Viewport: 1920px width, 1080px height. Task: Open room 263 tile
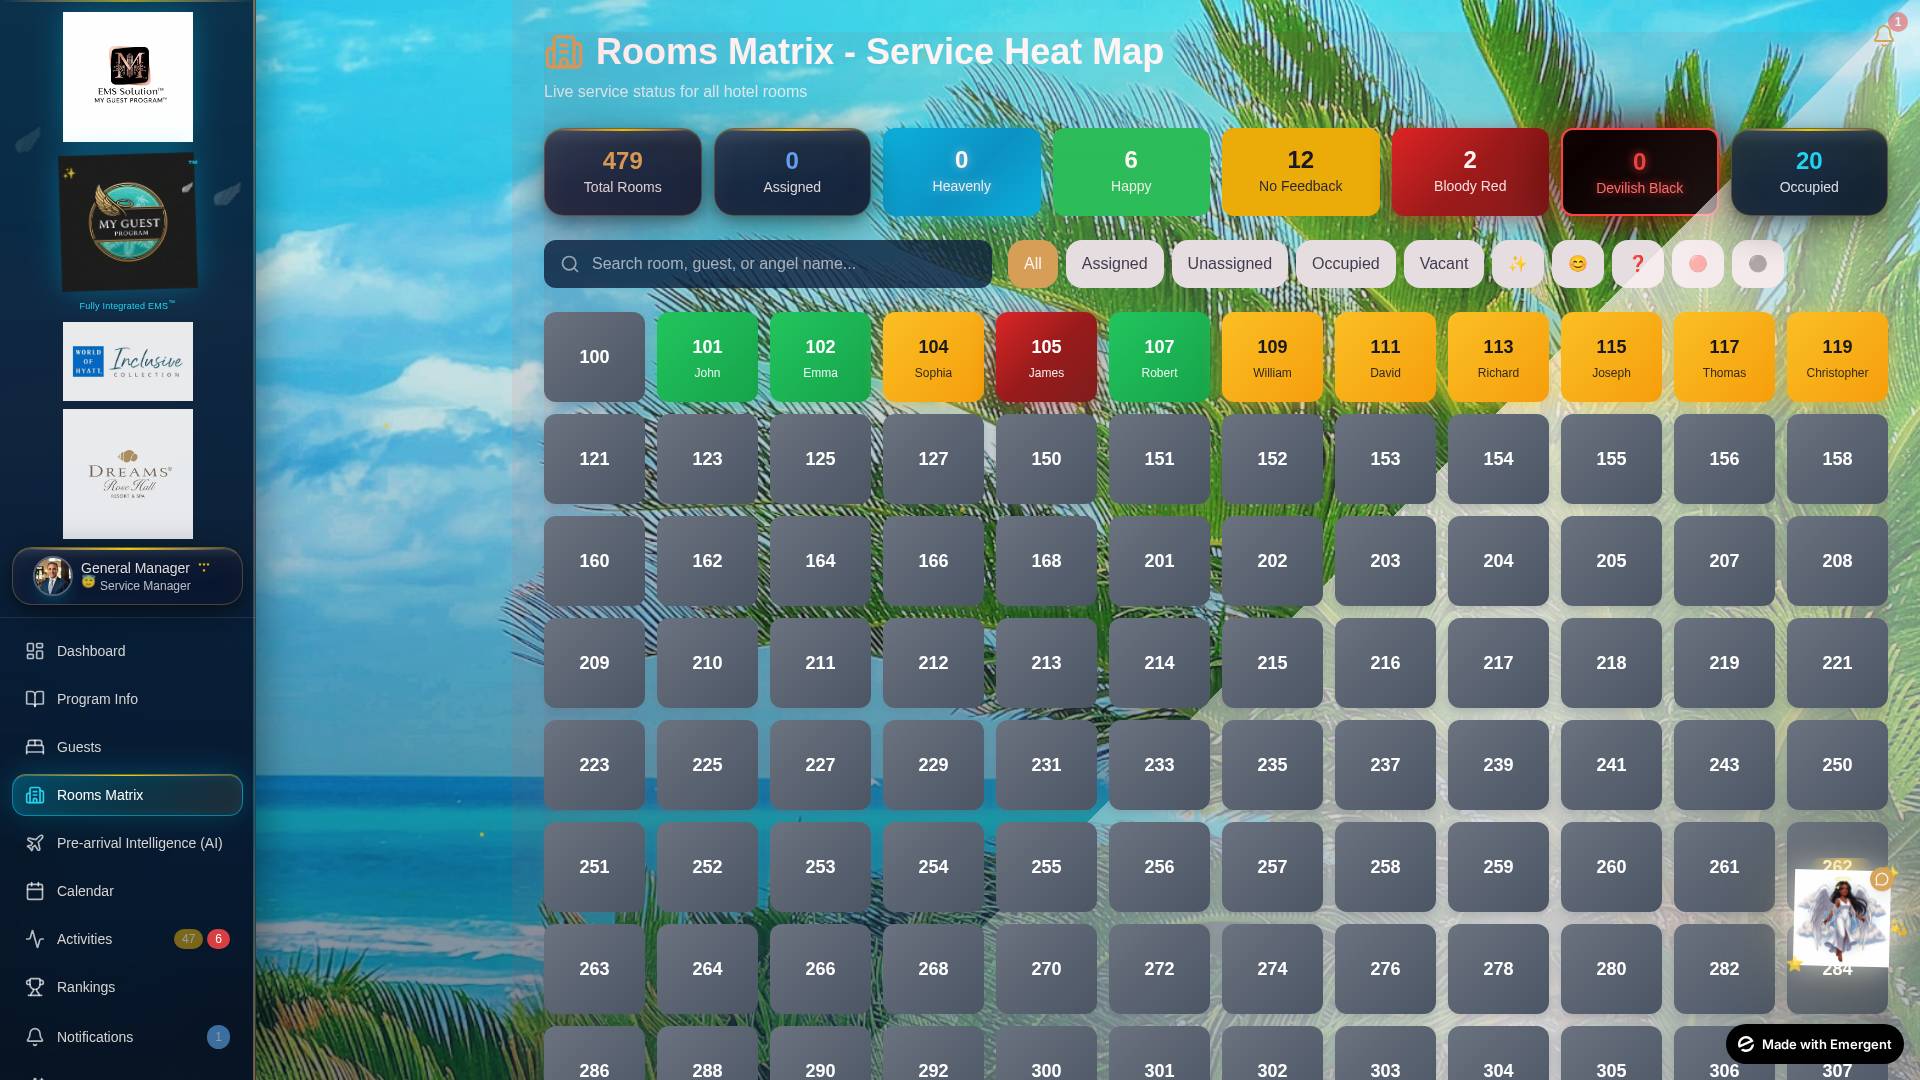pyautogui.click(x=594, y=969)
